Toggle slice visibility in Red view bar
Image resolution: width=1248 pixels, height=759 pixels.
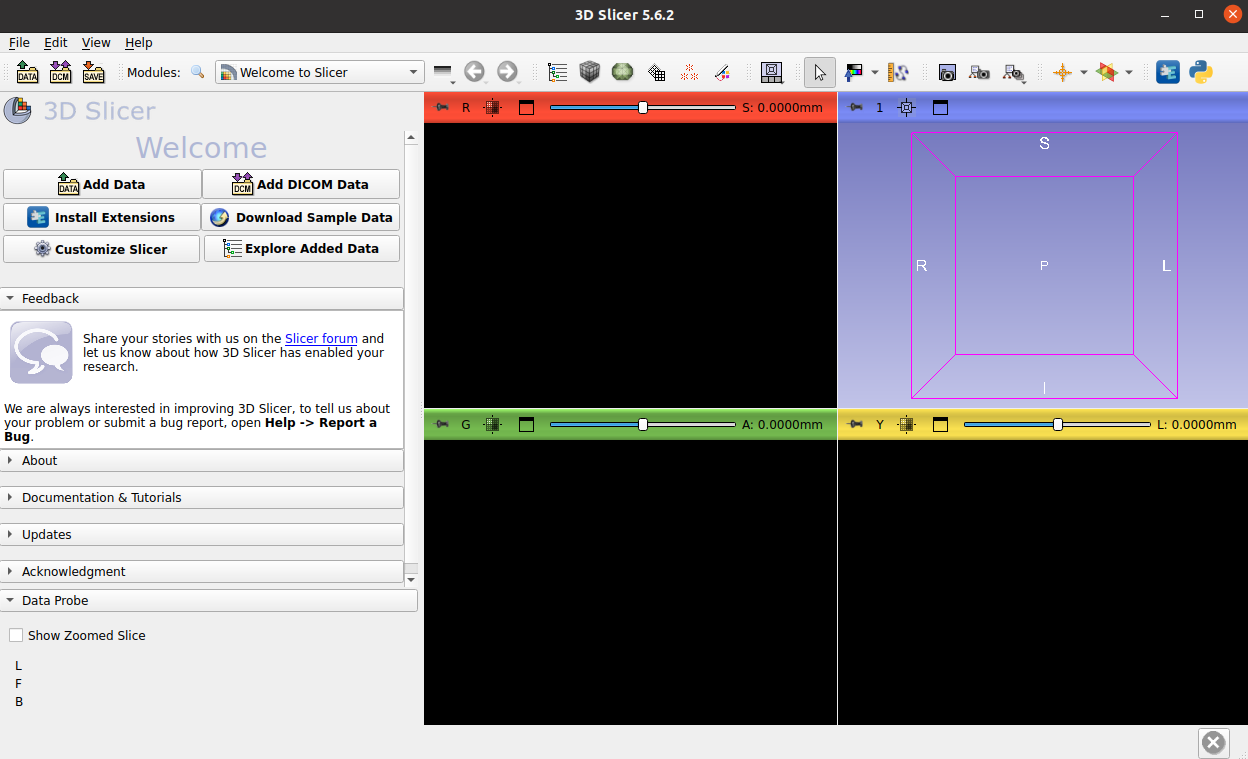pyautogui.click(x=492, y=107)
